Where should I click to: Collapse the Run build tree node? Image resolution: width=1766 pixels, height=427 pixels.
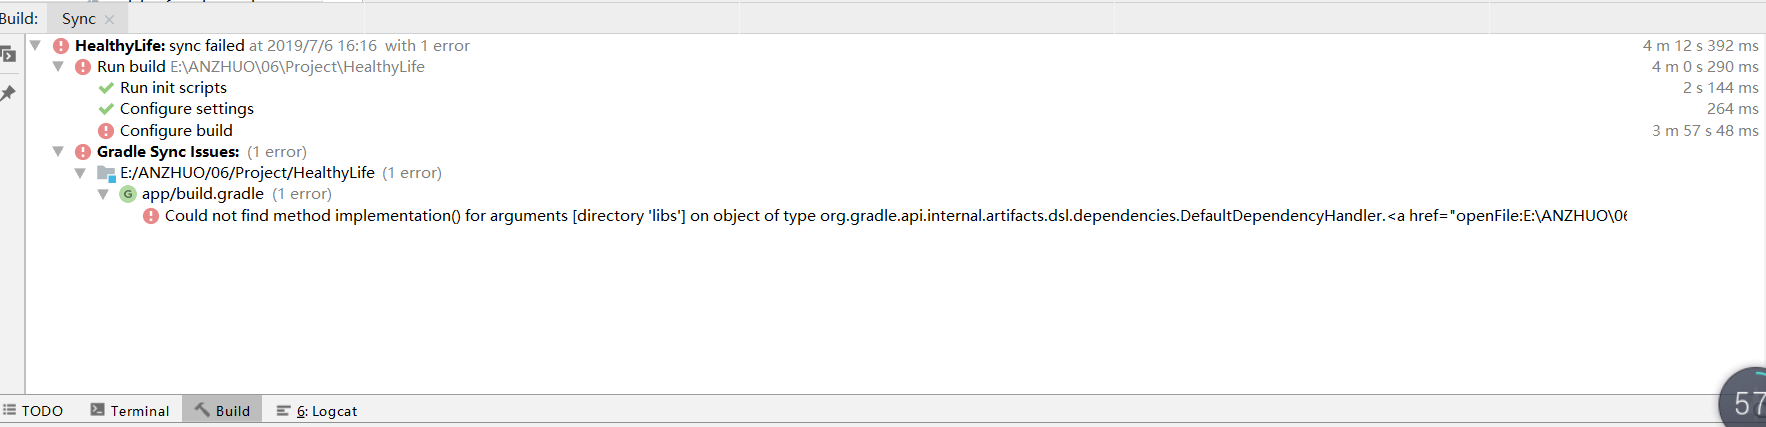click(58, 66)
